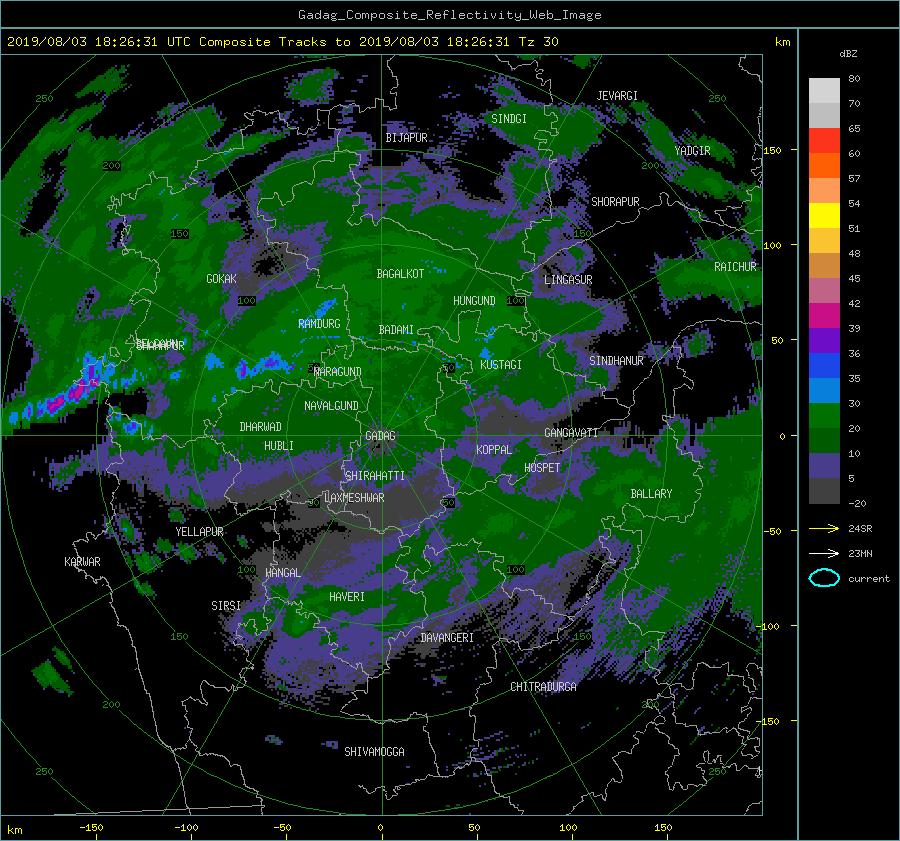Screen dimensions: 900x841
Task: Click the 'GANGAVATI' city label
Action: coord(571,433)
